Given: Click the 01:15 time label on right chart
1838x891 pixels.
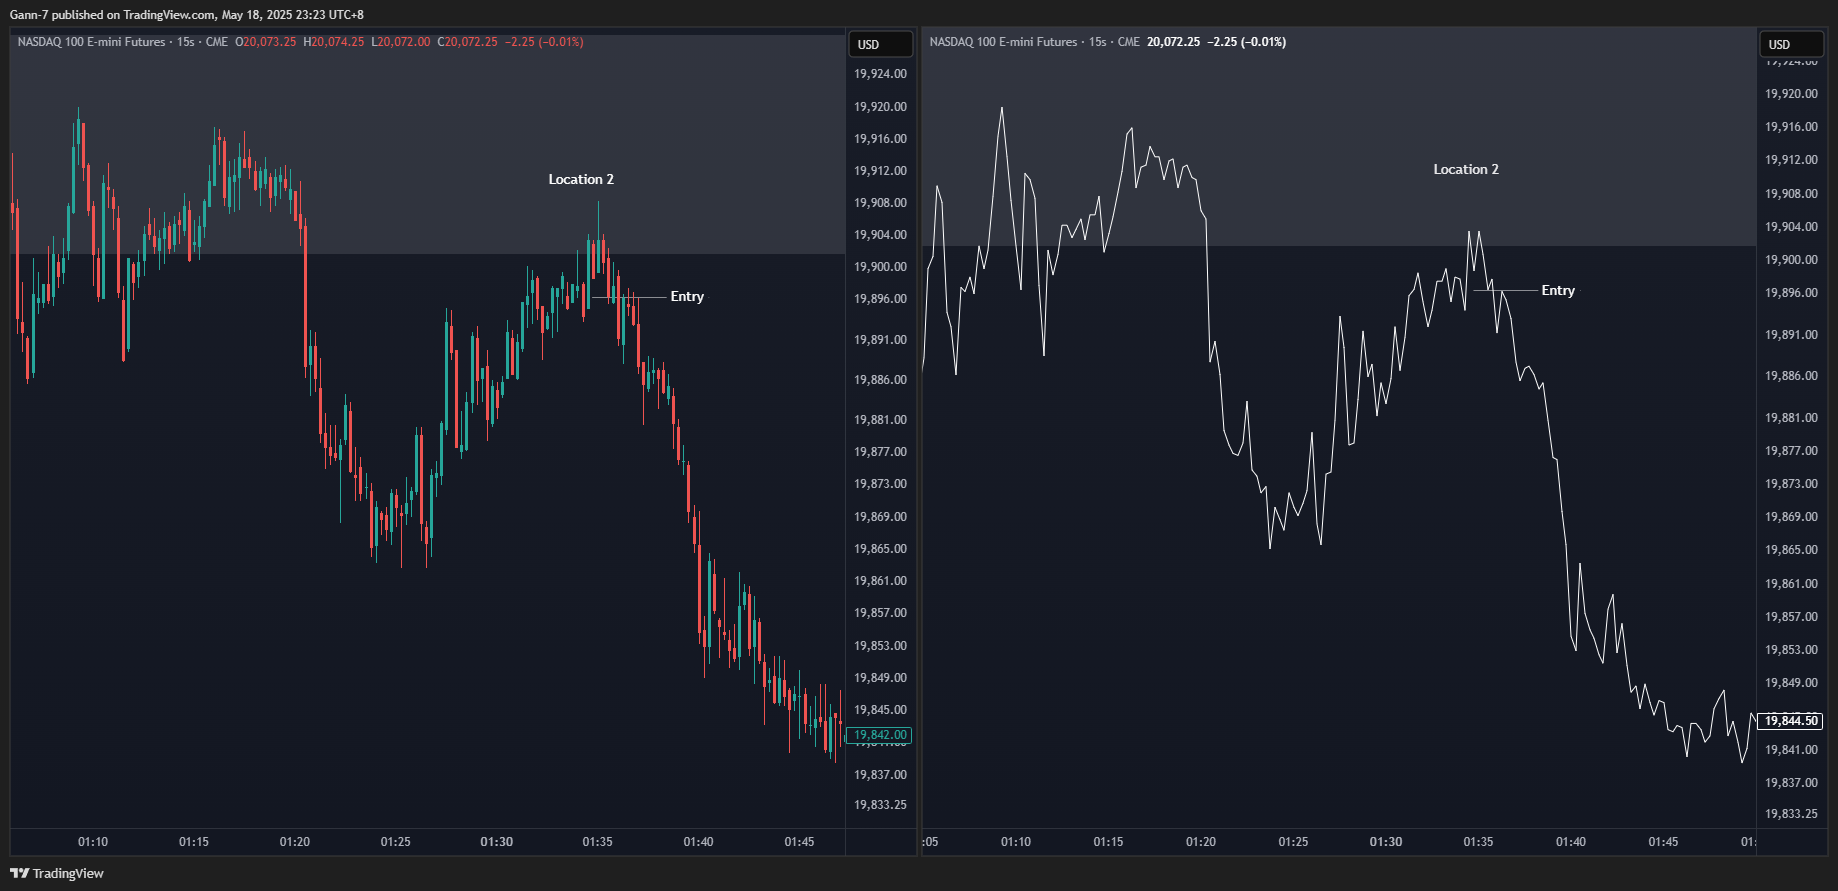Looking at the screenshot, I should (1108, 842).
